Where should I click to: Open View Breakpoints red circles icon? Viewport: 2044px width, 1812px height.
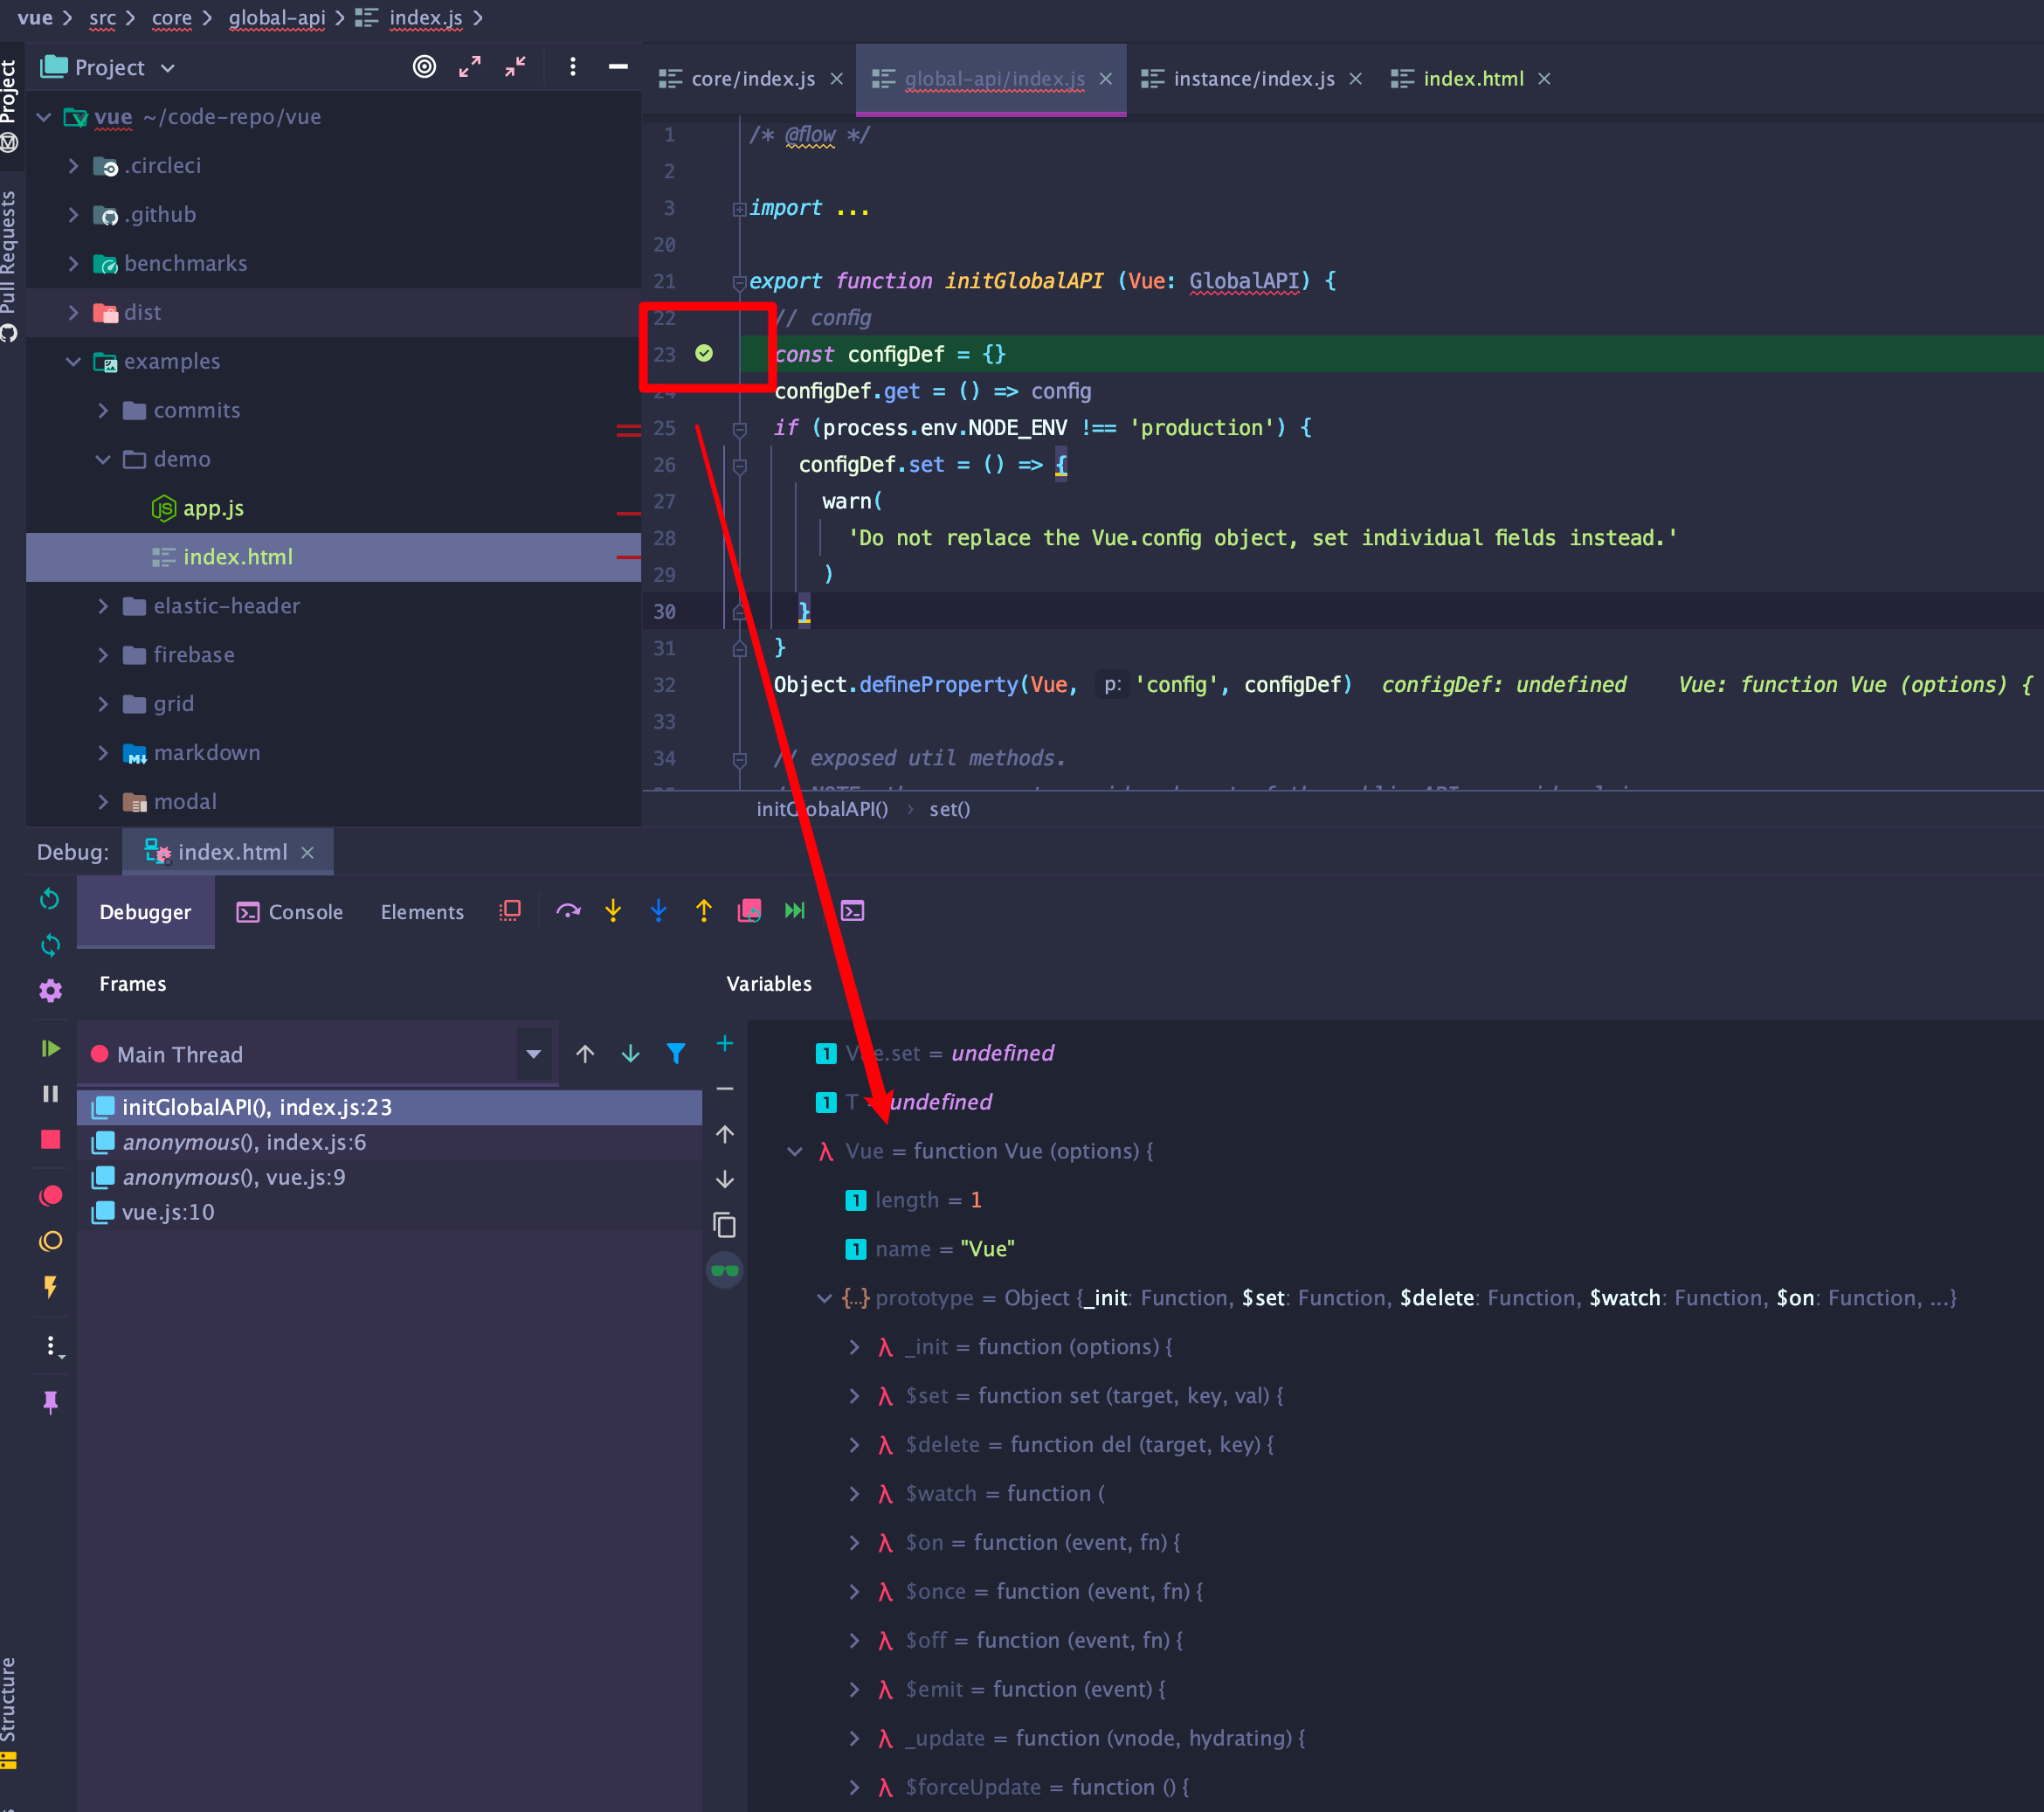[50, 1196]
